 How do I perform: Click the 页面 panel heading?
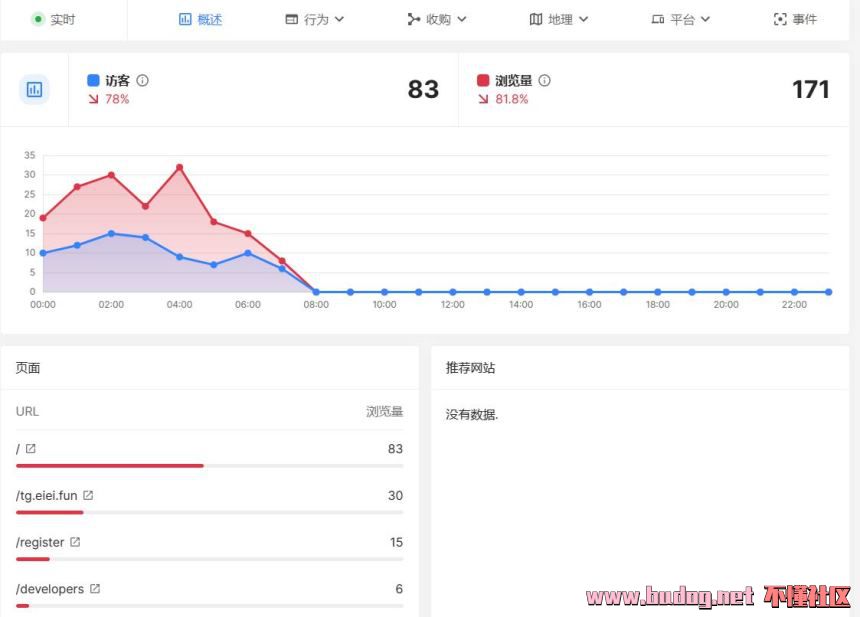(28, 368)
